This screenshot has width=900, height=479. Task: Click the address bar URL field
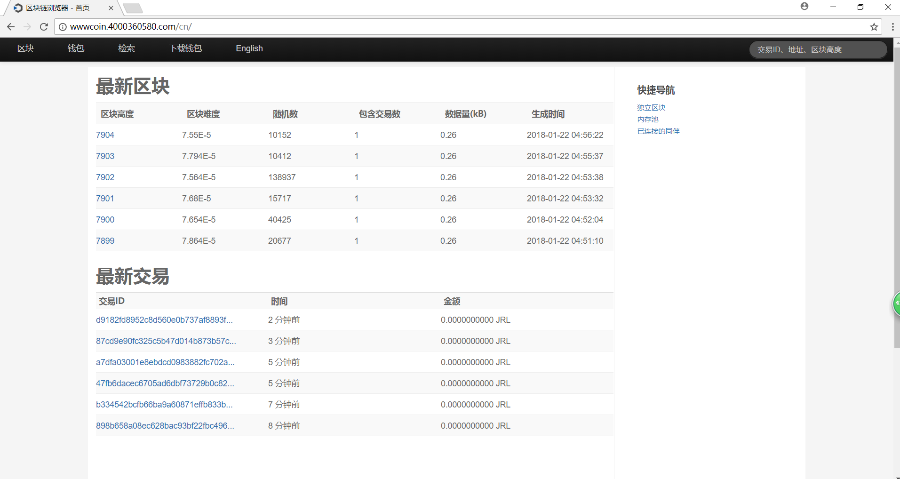tap(468, 26)
